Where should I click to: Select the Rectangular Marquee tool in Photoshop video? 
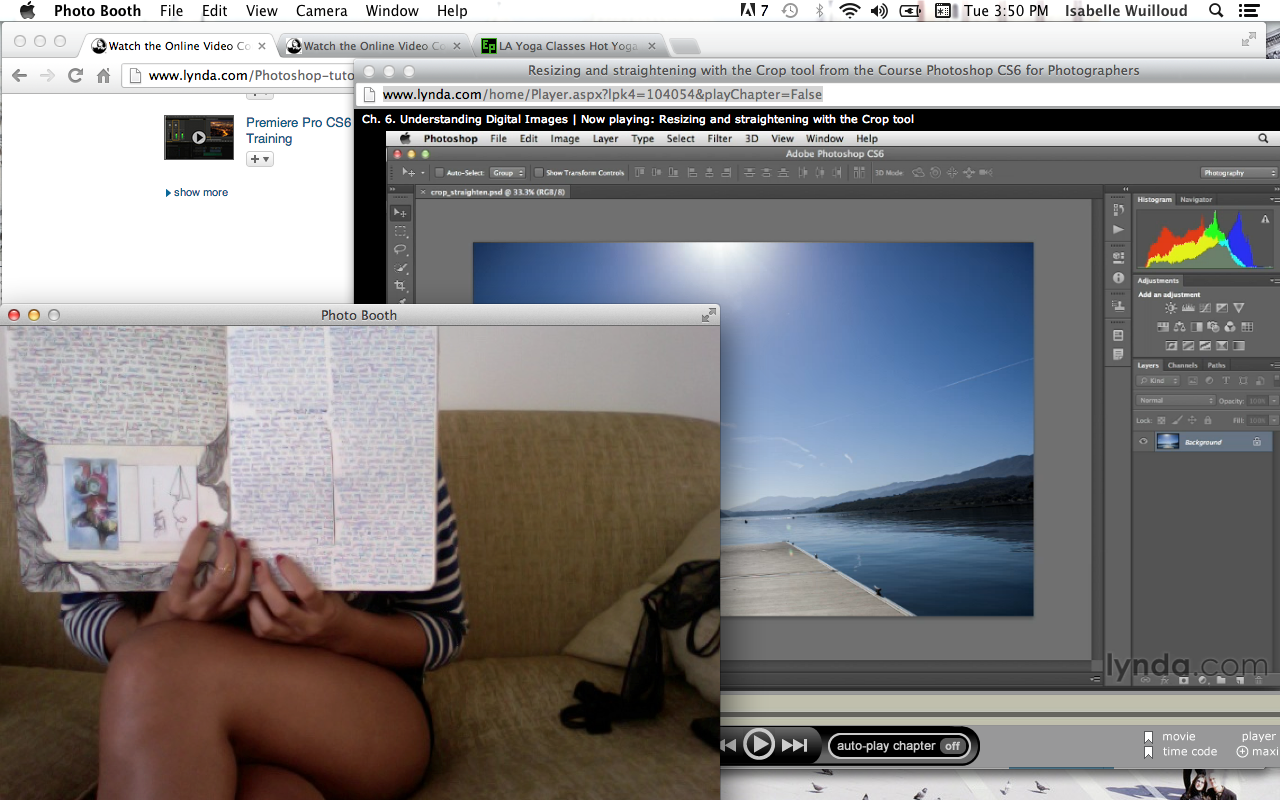pos(400,231)
